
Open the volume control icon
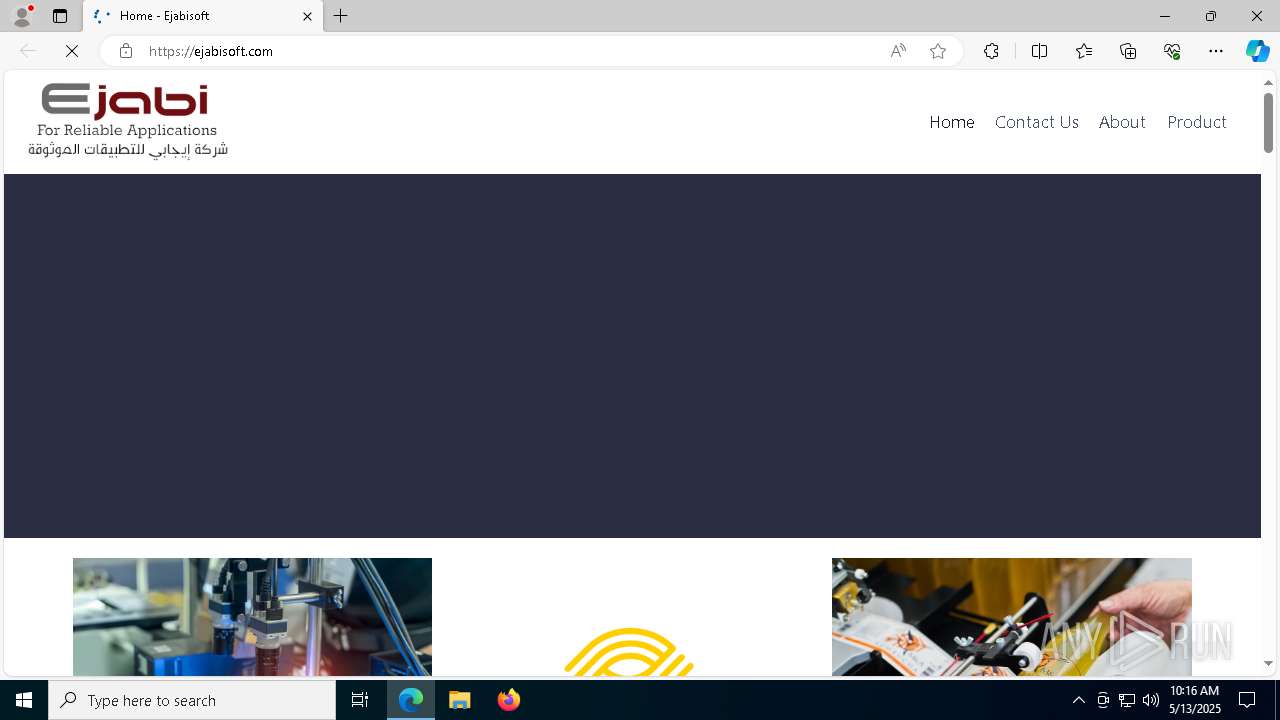(1151, 700)
